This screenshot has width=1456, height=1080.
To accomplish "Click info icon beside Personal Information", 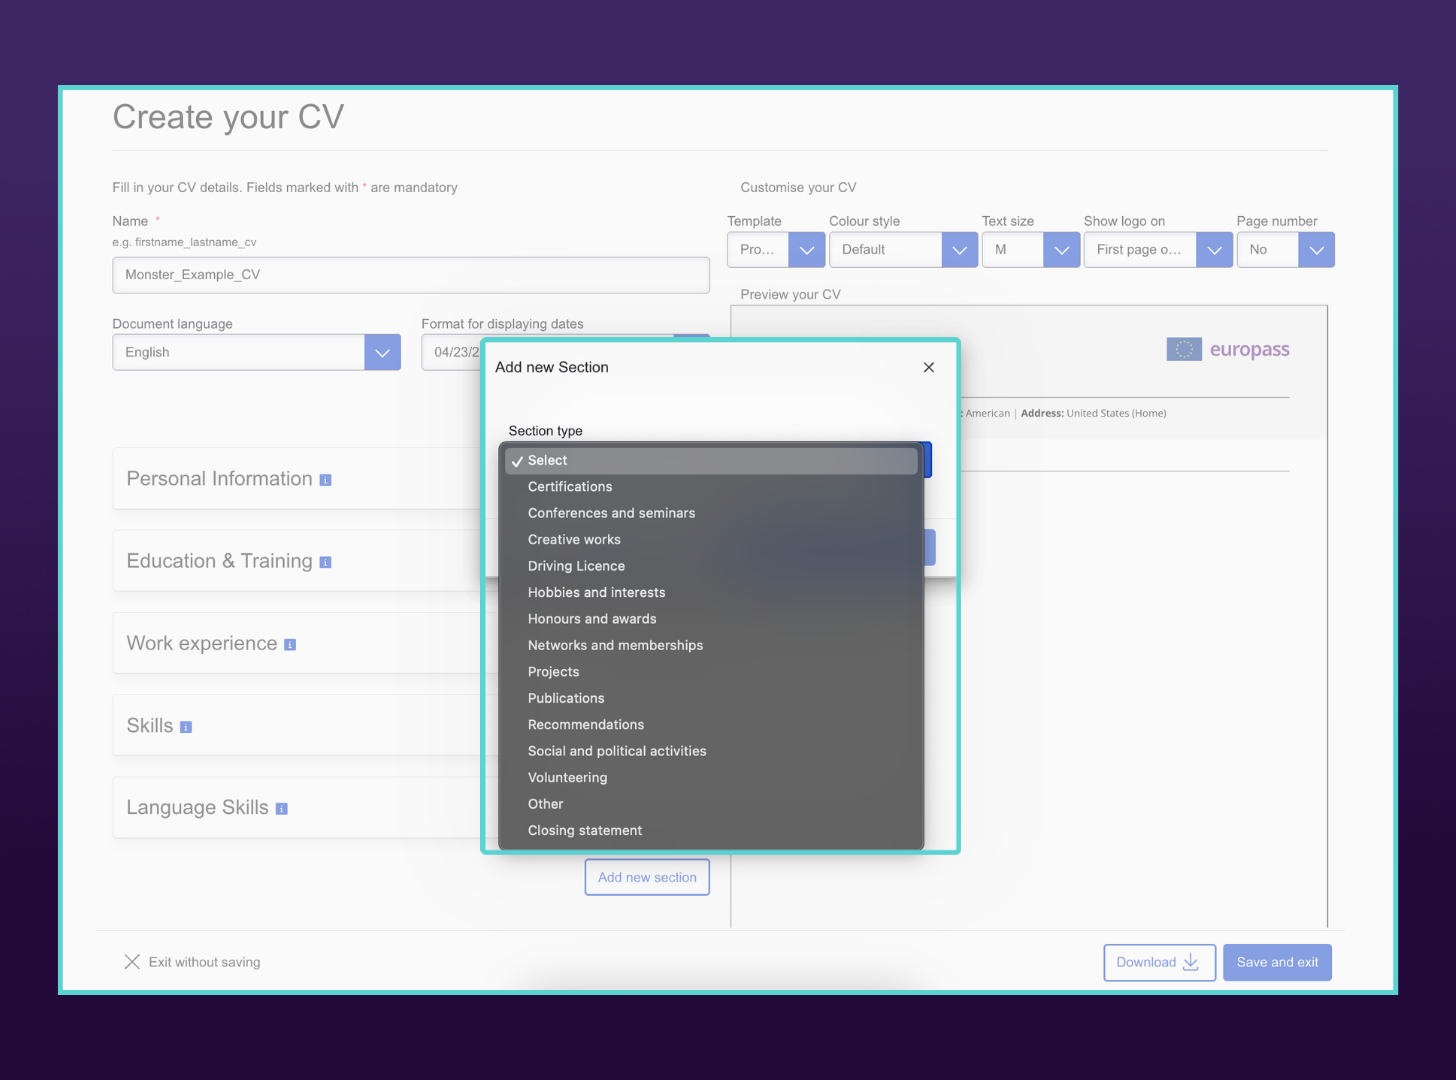I will (325, 481).
